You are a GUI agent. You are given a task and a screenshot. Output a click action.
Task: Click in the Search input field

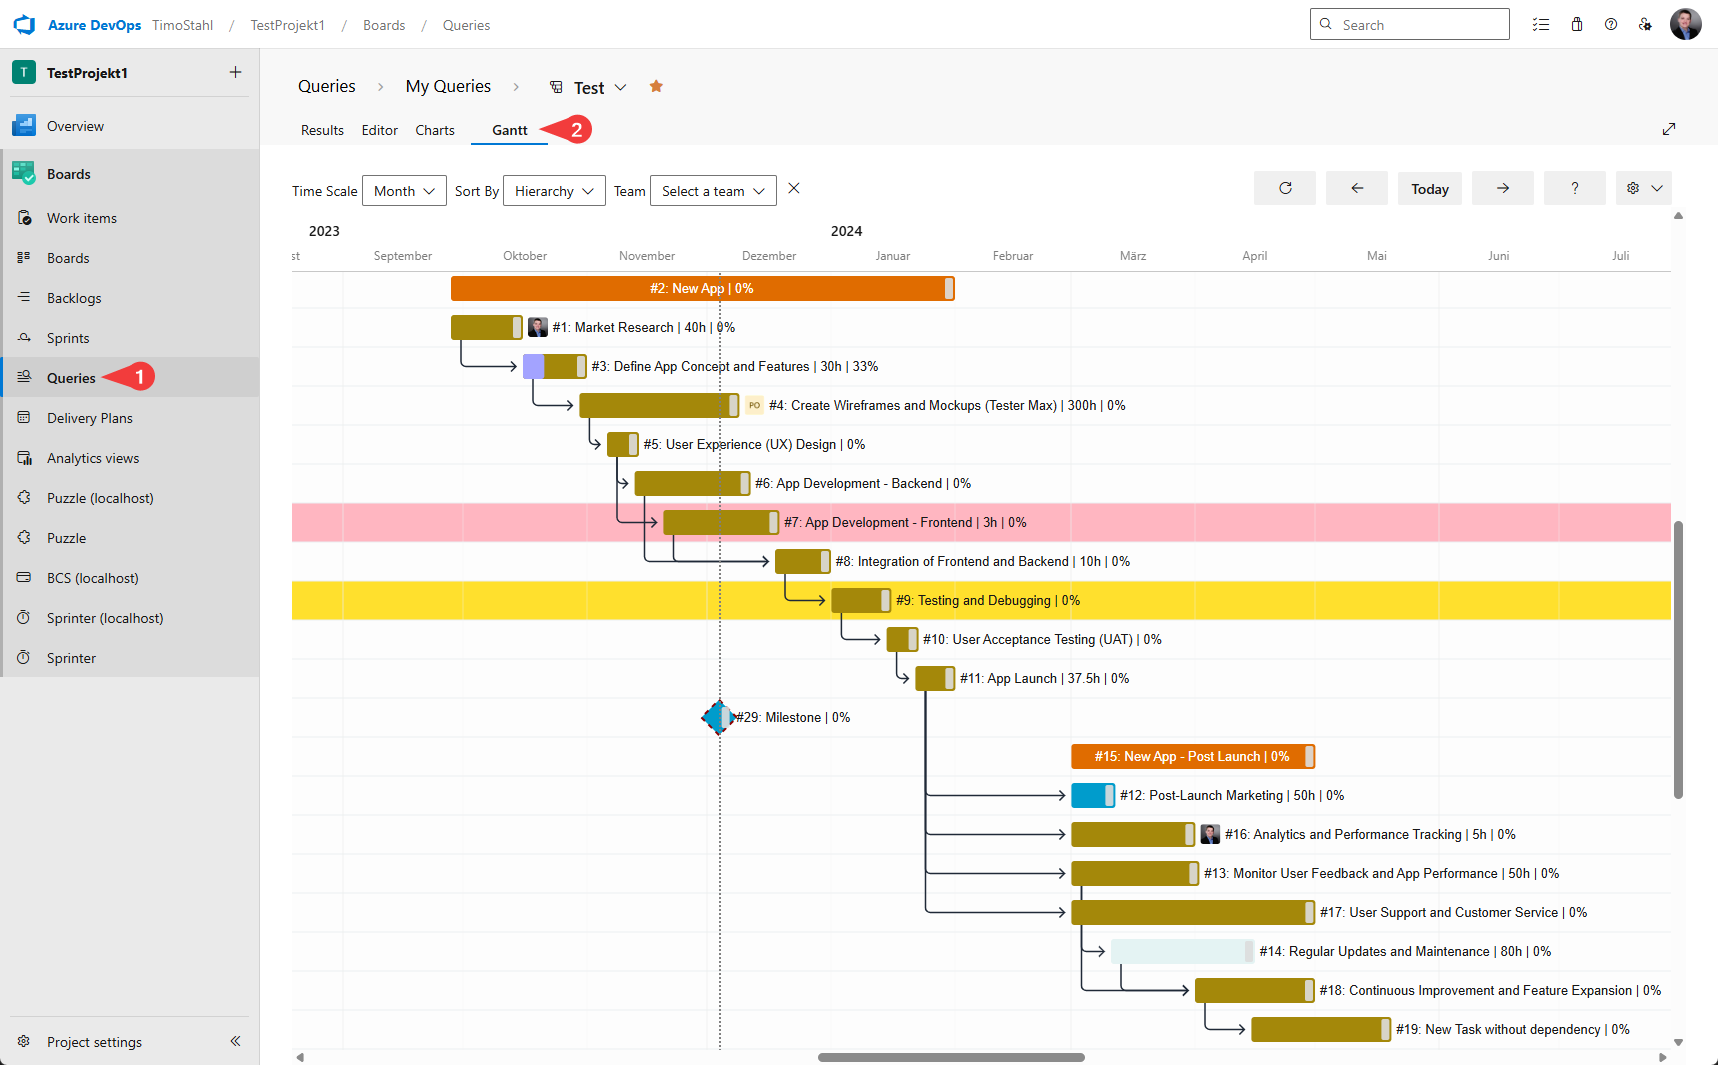point(1420,25)
